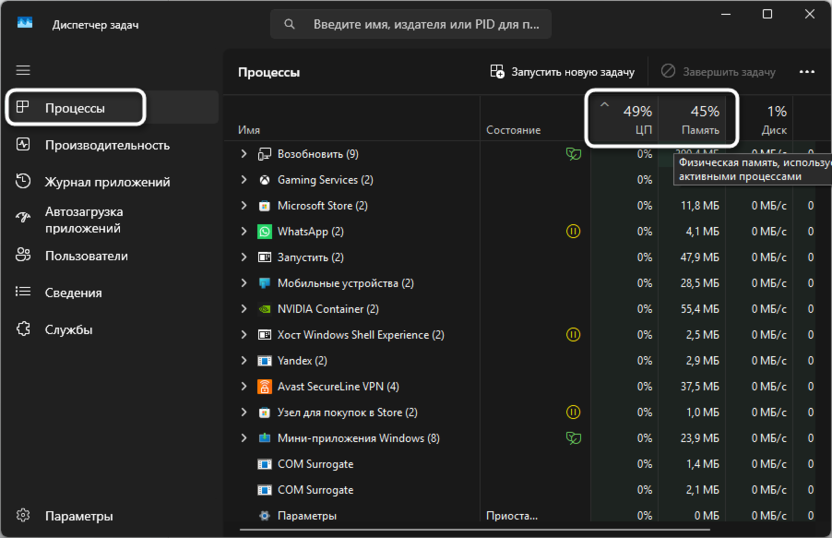The image size is (832, 538).
Task: Click Запустить новую задачу button
Action: tap(563, 72)
